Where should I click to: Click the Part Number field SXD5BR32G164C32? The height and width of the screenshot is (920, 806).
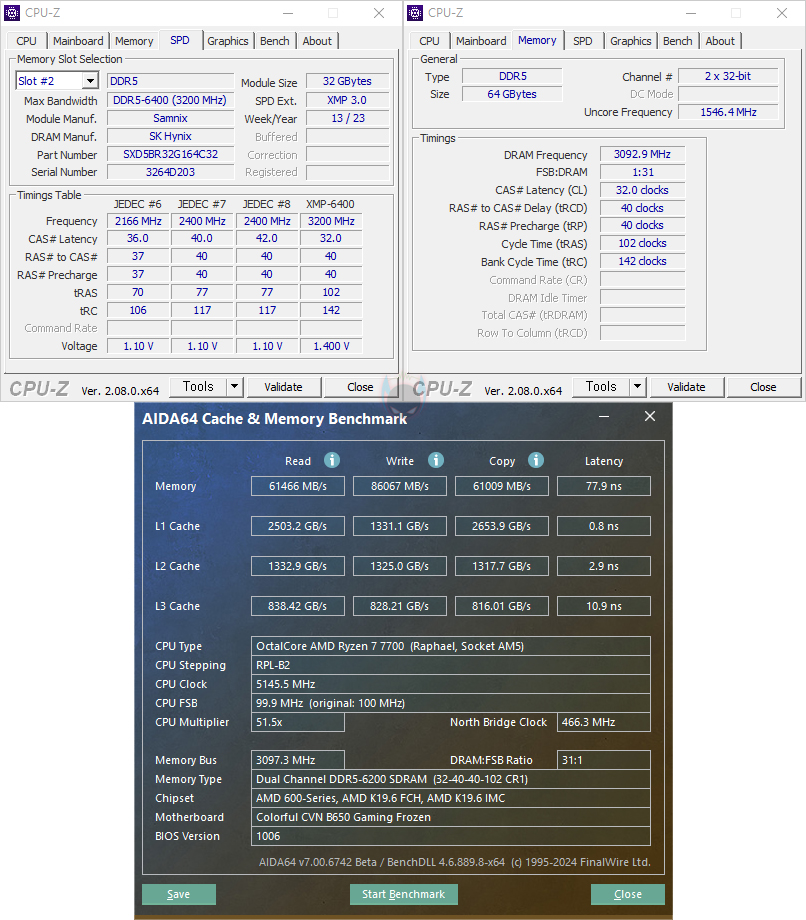170,154
